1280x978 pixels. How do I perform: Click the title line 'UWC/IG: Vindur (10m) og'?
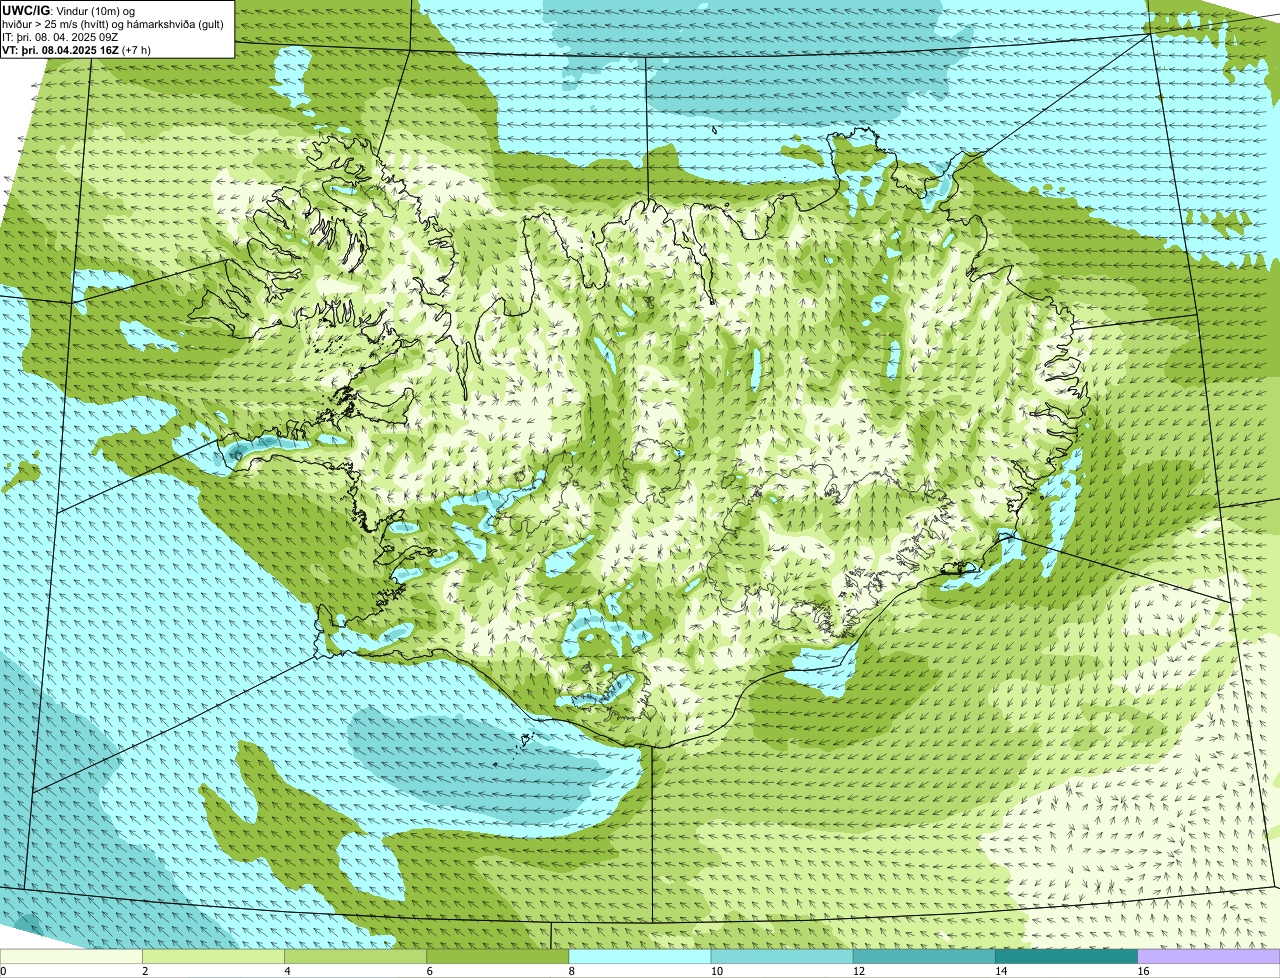coord(69,10)
